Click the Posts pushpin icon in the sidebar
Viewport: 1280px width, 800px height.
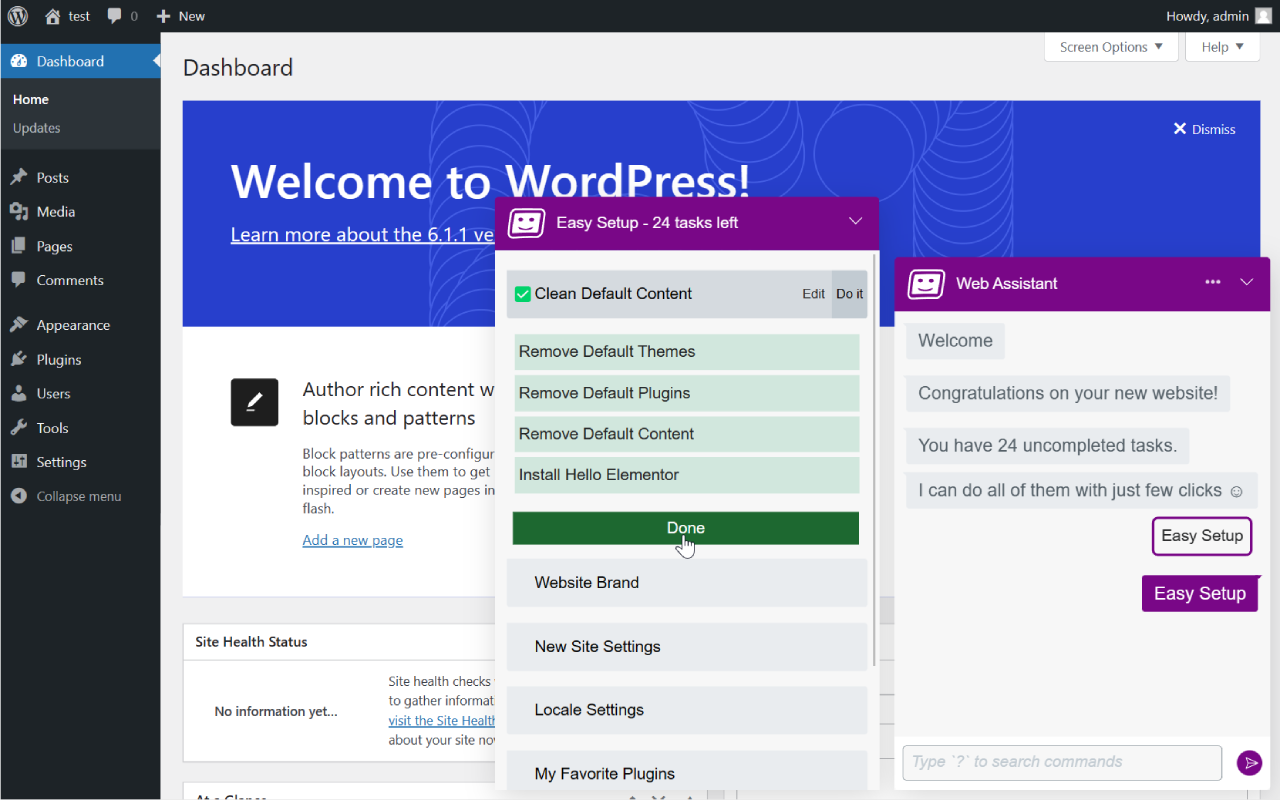(19, 178)
